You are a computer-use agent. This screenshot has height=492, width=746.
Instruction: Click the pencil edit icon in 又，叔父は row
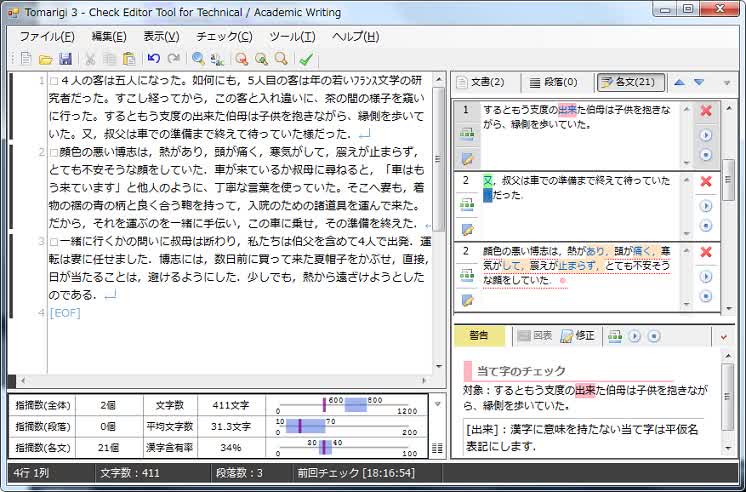(467, 230)
